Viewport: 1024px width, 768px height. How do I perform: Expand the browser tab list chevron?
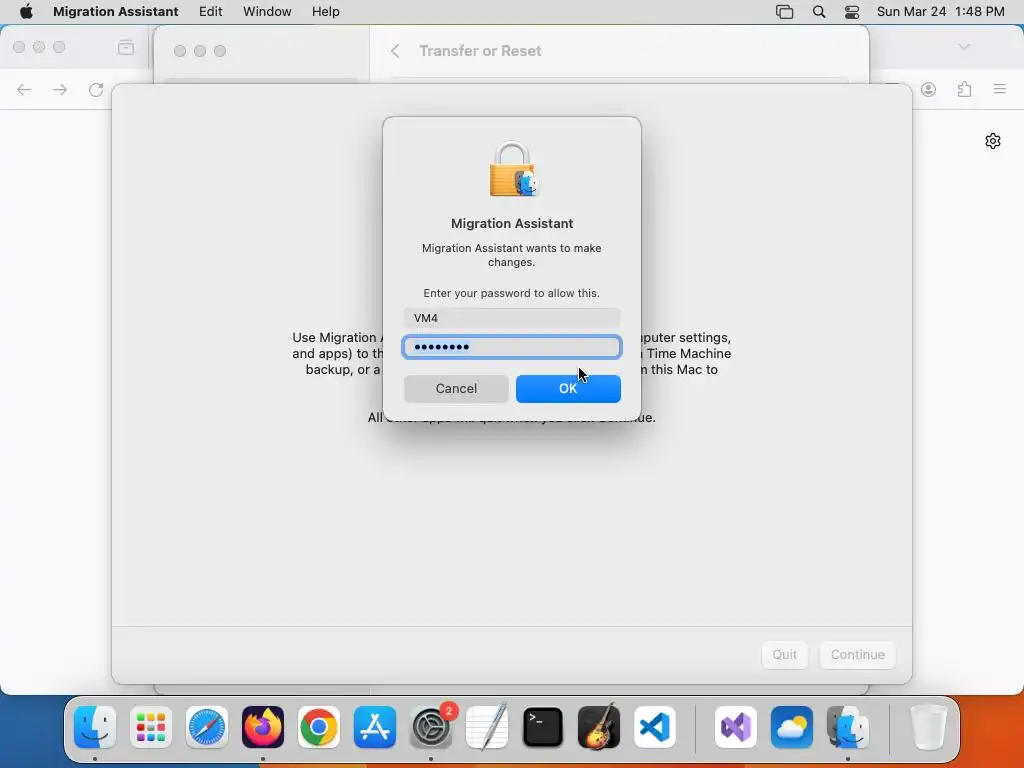click(x=964, y=47)
